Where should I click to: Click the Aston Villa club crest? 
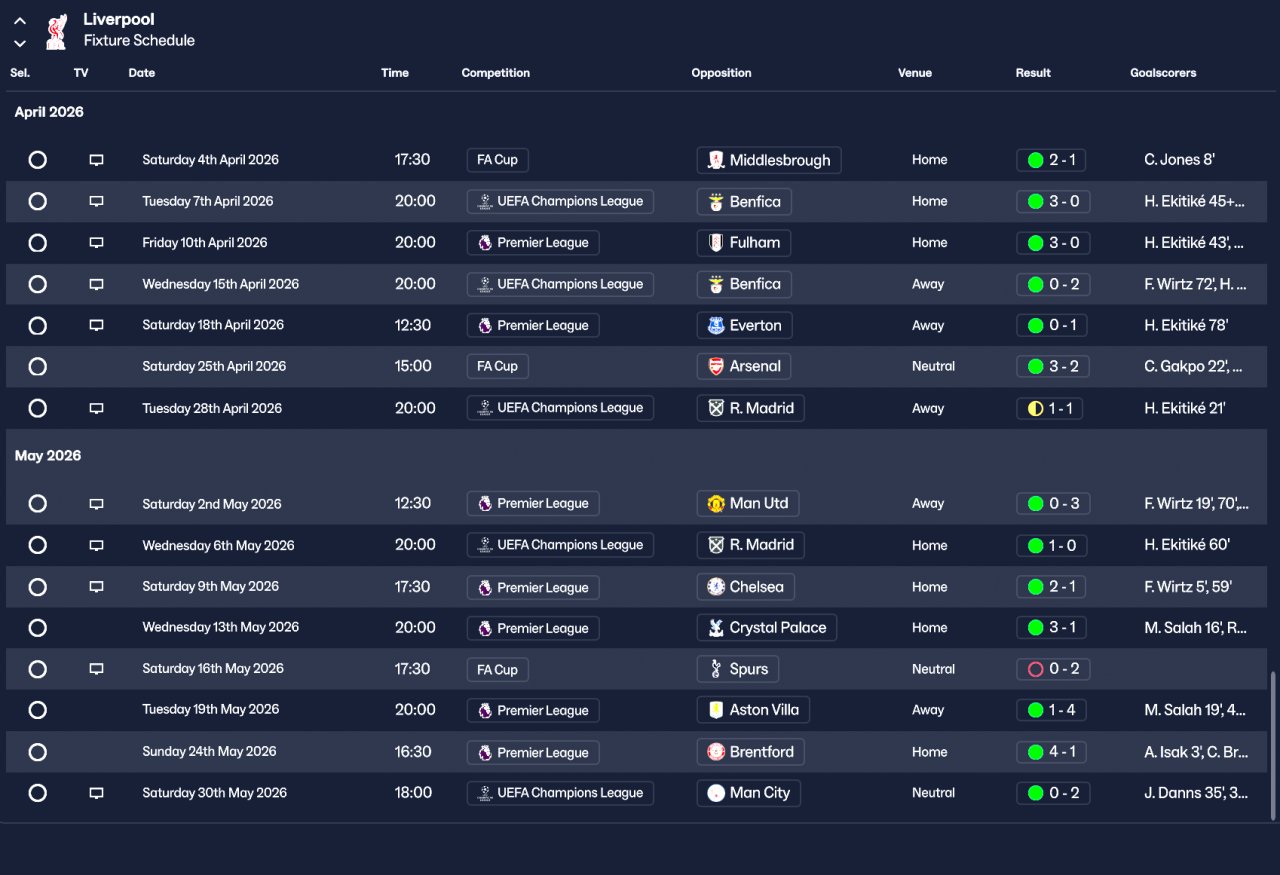(716, 710)
